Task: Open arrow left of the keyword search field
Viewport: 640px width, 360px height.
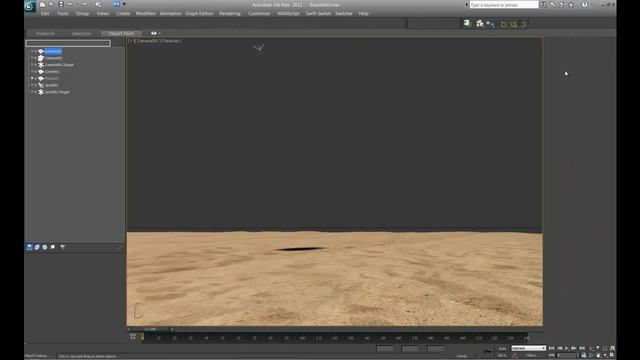Action: coord(467,4)
